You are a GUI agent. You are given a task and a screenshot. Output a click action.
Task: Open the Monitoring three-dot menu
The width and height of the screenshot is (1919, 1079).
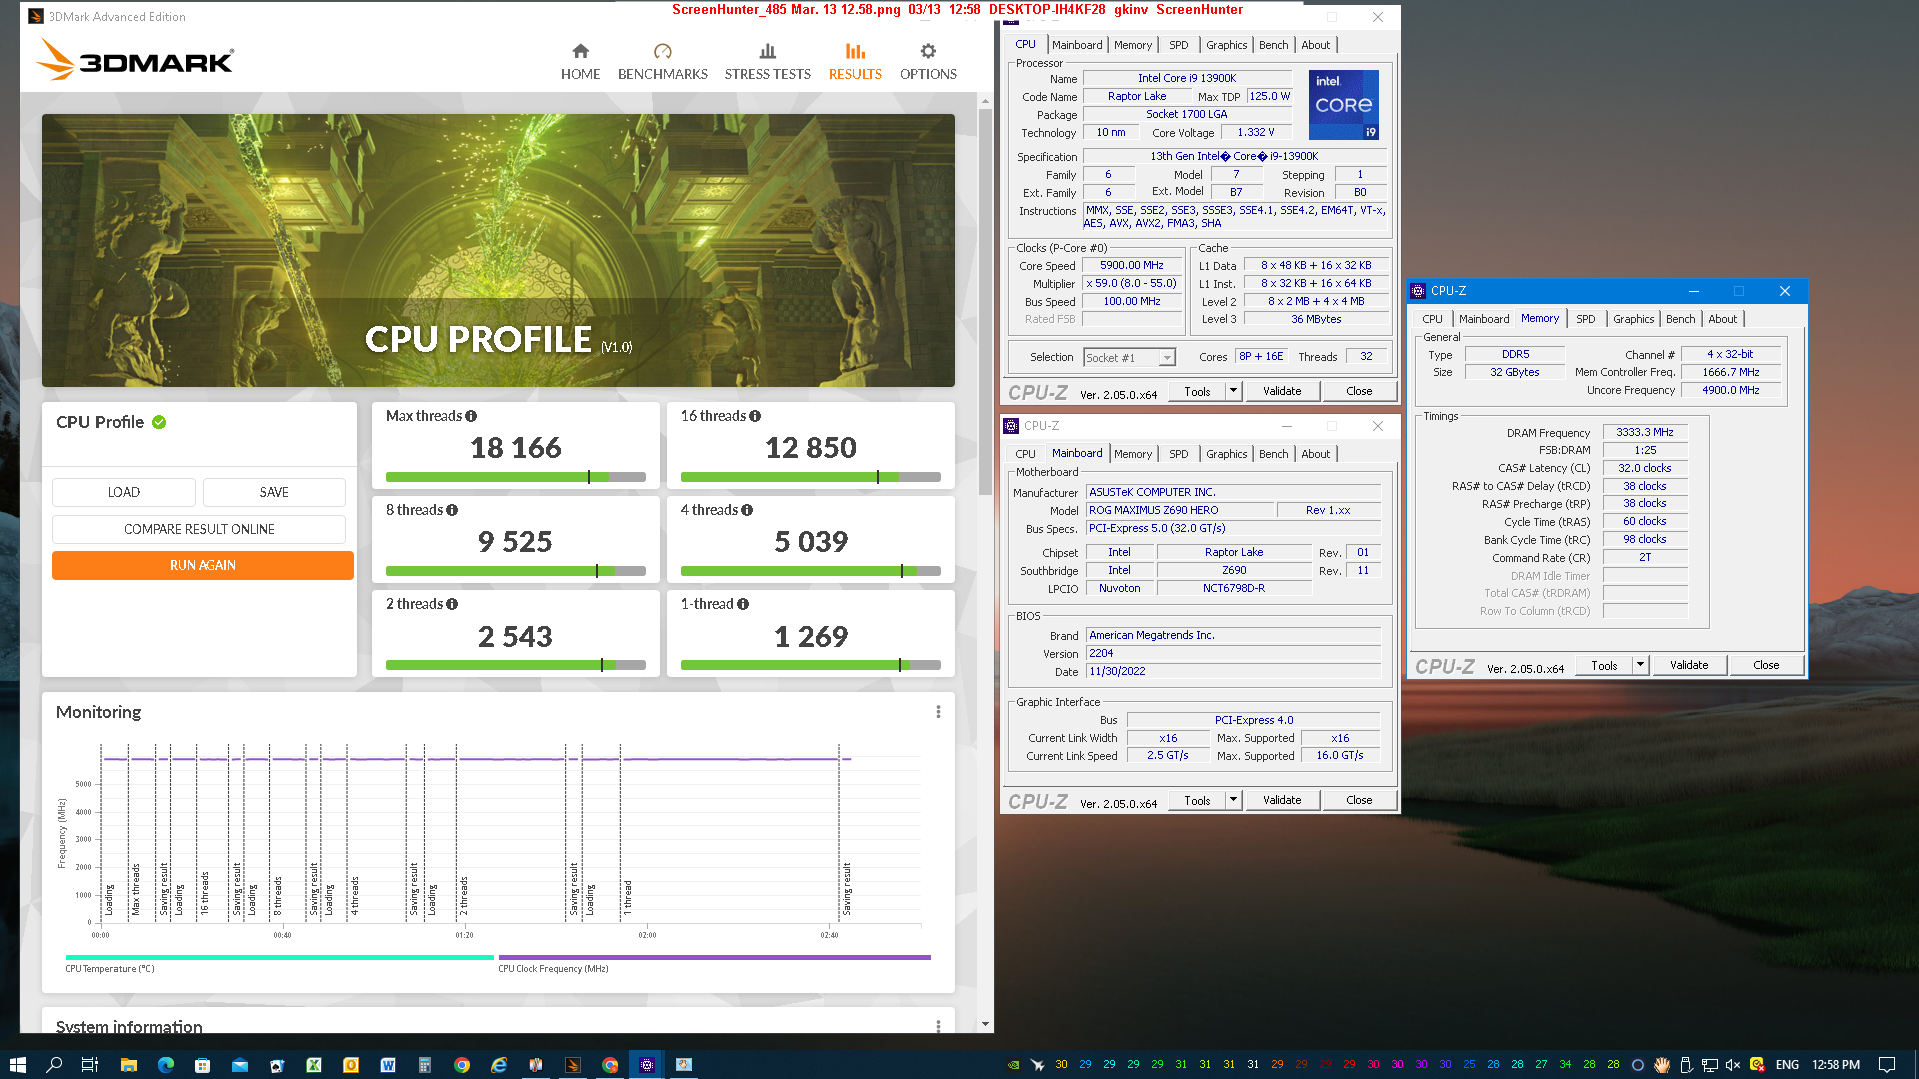[x=938, y=712]
